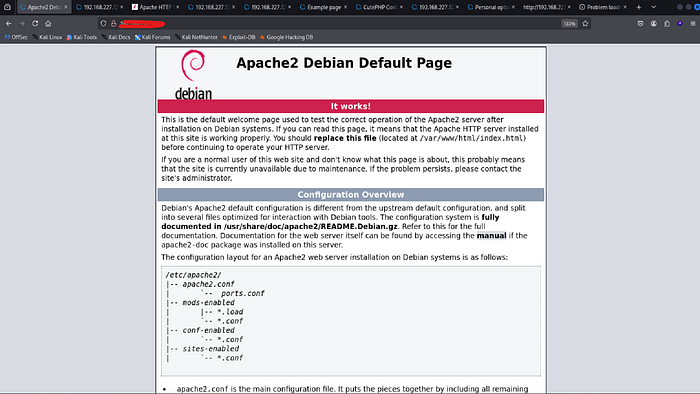Click the manual link in Configuration Overview

click(x=491, y=236)
